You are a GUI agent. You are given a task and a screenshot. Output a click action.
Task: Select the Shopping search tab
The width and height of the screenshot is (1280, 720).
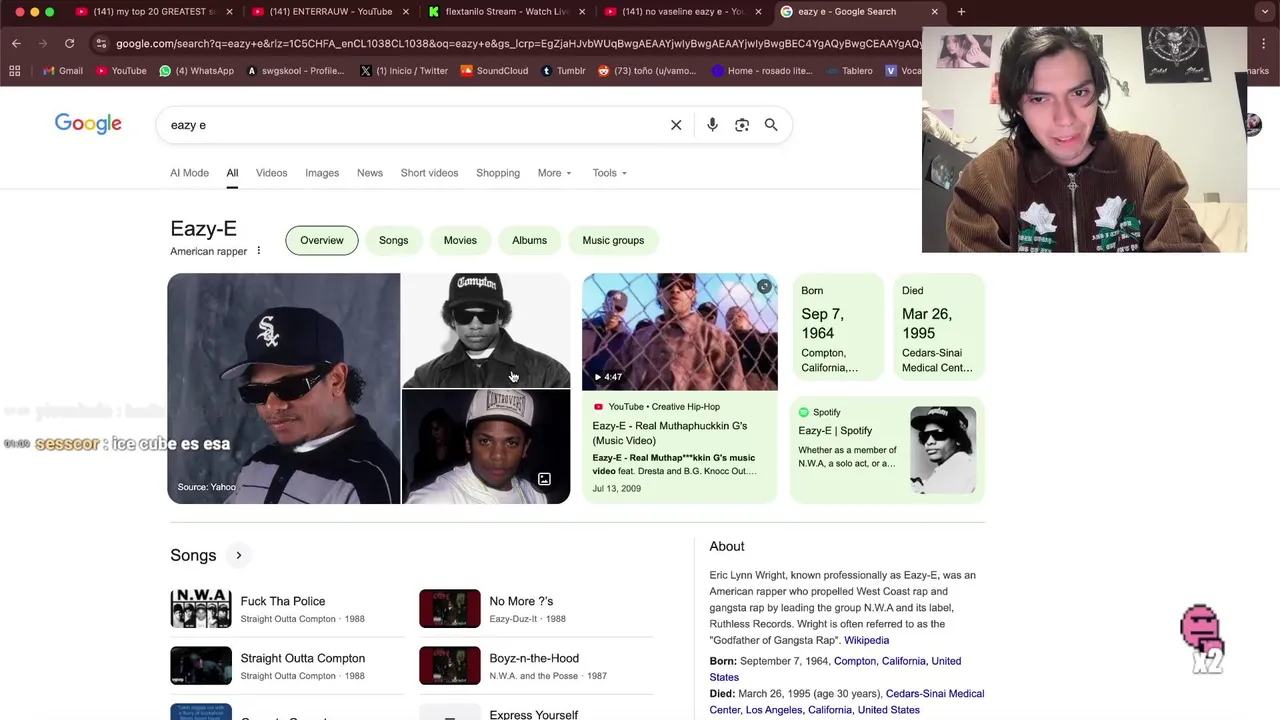[498, 173]
